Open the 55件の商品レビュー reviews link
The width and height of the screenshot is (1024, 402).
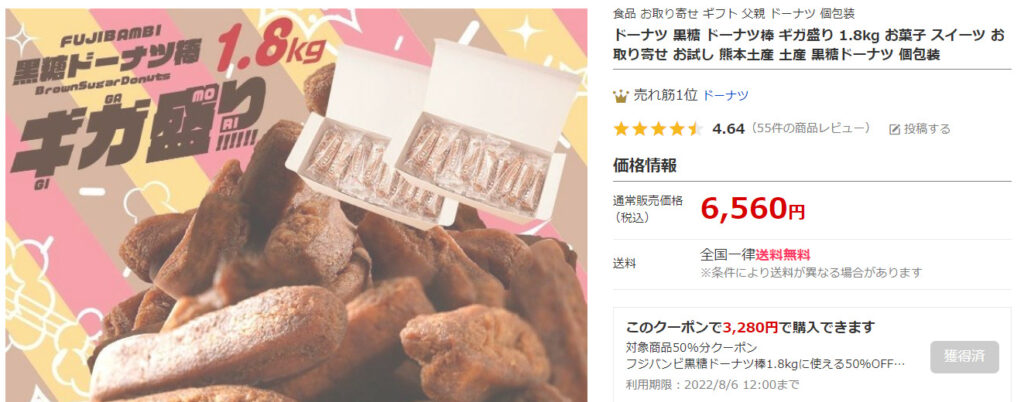tap(811, 128)
